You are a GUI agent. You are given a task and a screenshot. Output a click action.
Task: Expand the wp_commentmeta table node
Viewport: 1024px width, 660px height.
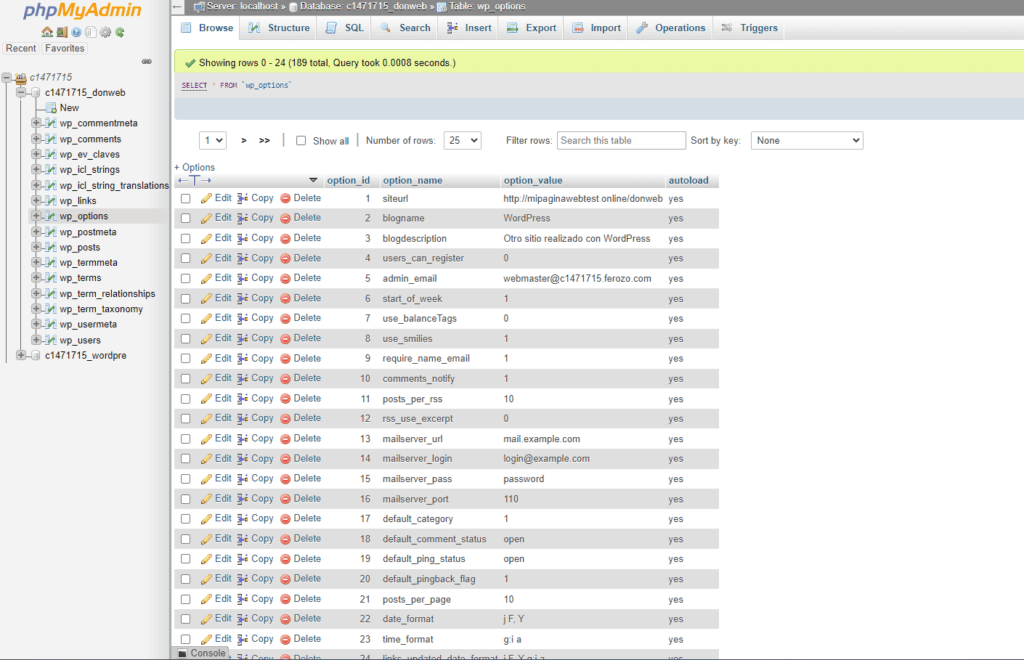tap(37, 123)
